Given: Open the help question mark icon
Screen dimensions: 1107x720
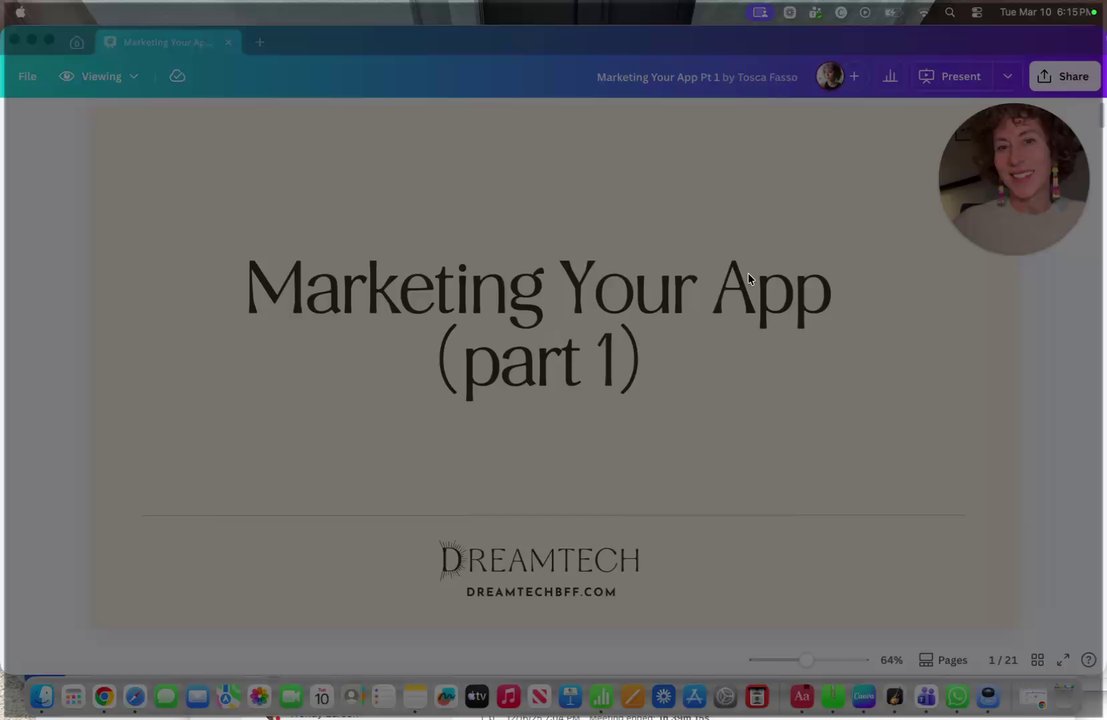Looking at the screenshot, I should pyautogui.click(x=1089, y=660).
